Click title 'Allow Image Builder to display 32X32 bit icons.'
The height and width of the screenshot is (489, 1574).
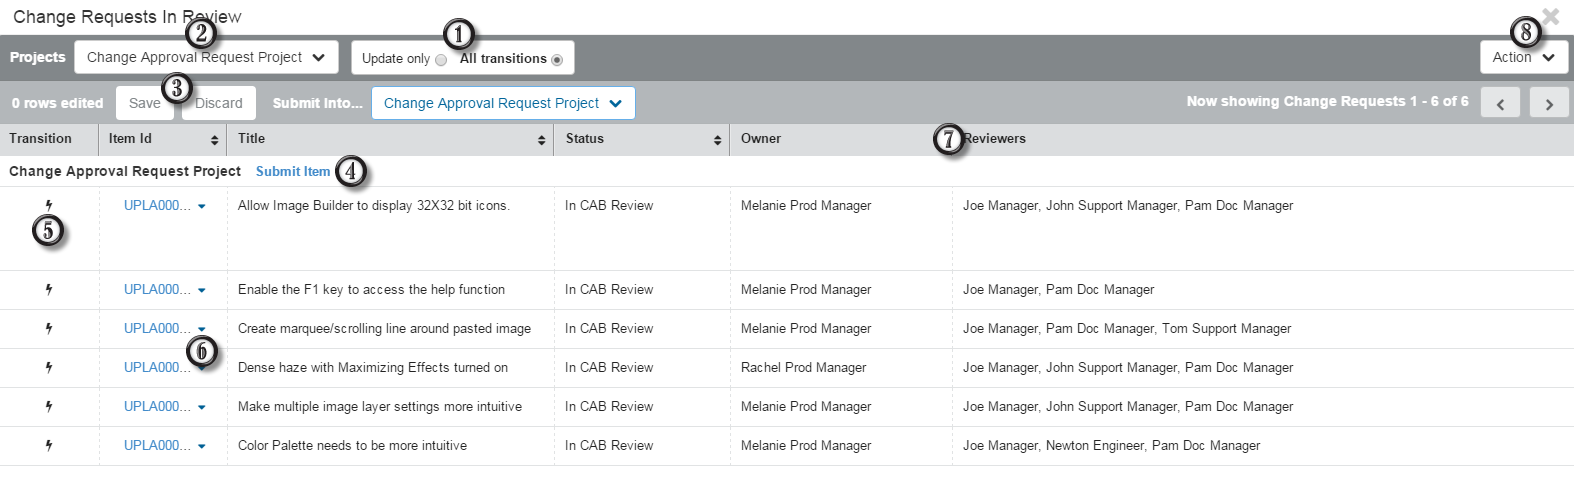[x=374, y=205]
